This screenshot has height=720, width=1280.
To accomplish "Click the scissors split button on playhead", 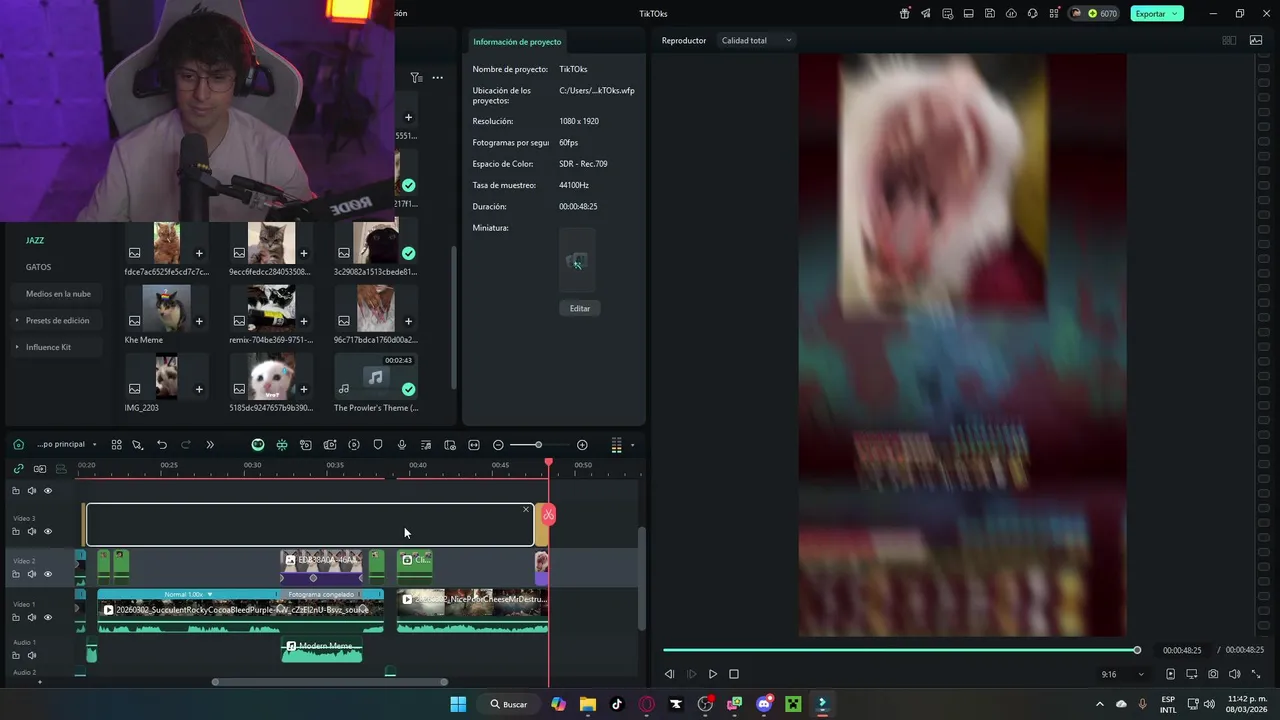I will coord(548,514).
